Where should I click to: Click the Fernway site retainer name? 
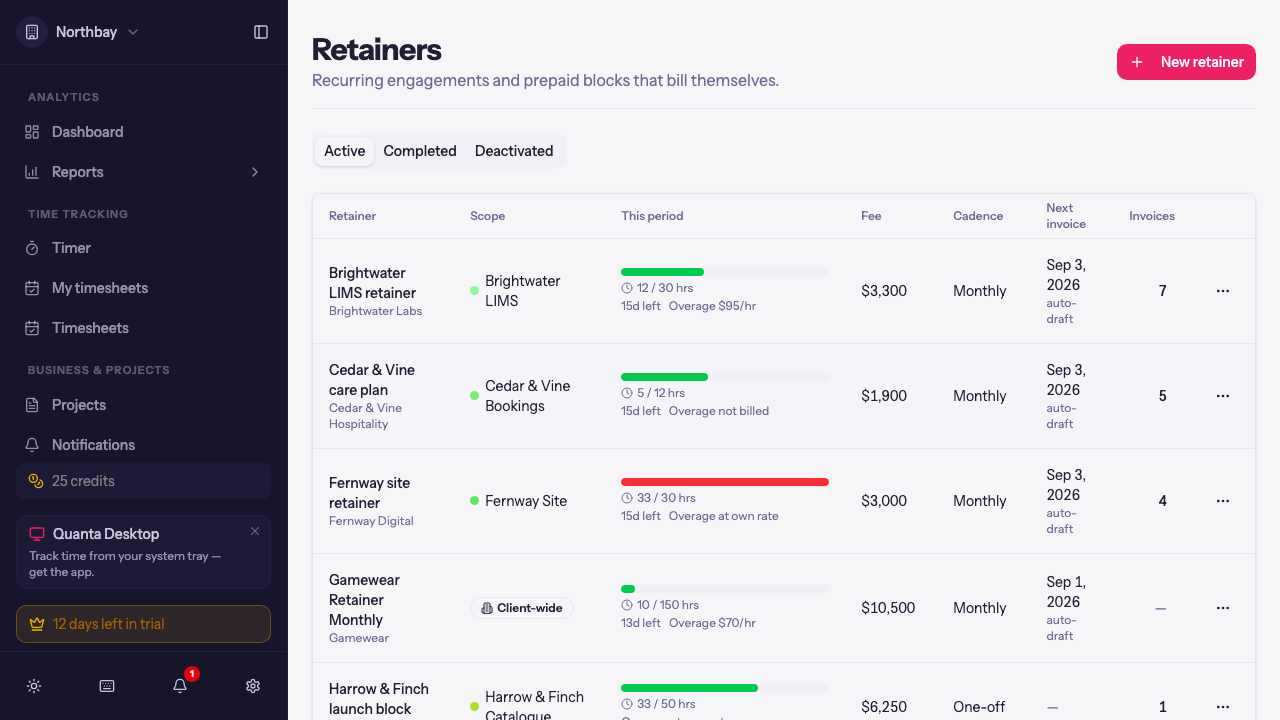369,493
